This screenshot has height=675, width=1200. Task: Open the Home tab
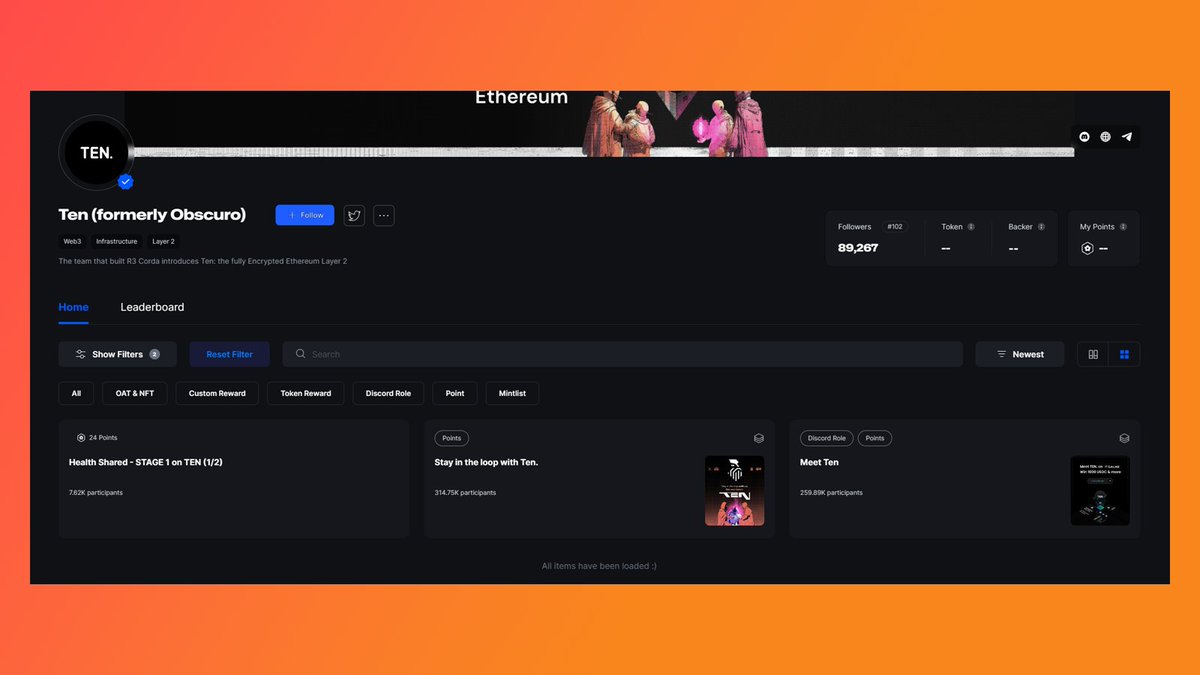73,307
